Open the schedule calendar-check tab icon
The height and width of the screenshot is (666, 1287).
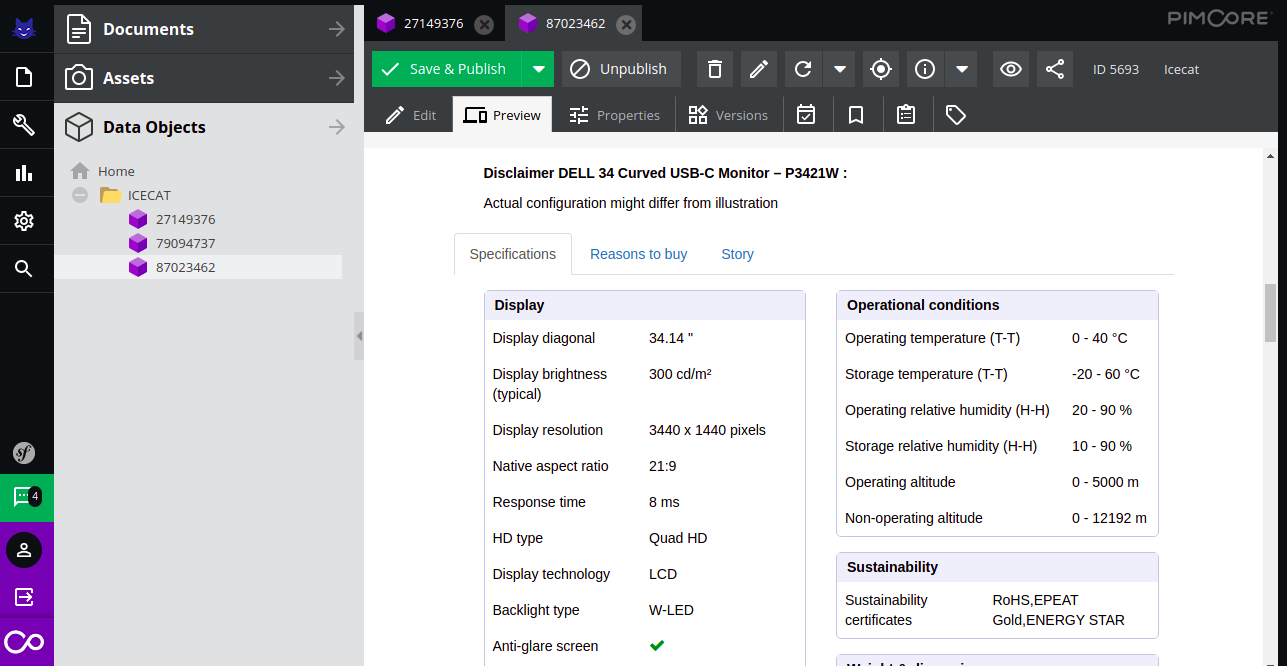(x=806, y=115)
